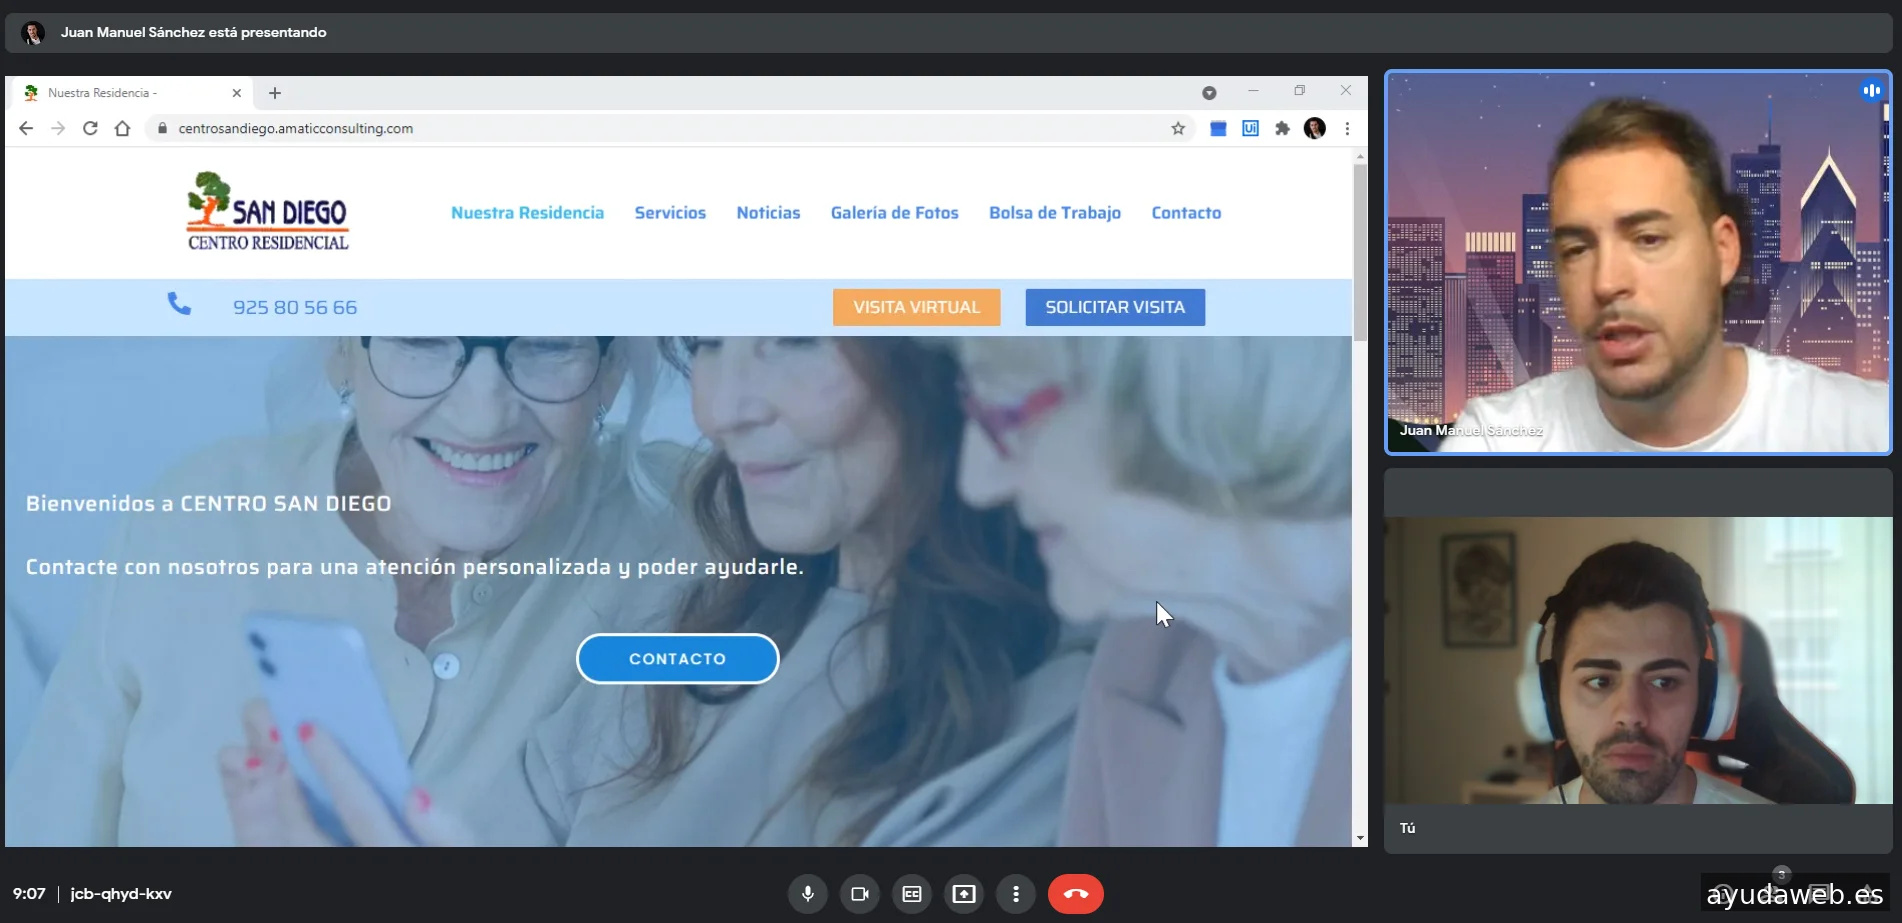Go back using the browser back arrow
The height and width of the screenshot is (923, 1902).
pyautogui.click(x=26, y=128)
